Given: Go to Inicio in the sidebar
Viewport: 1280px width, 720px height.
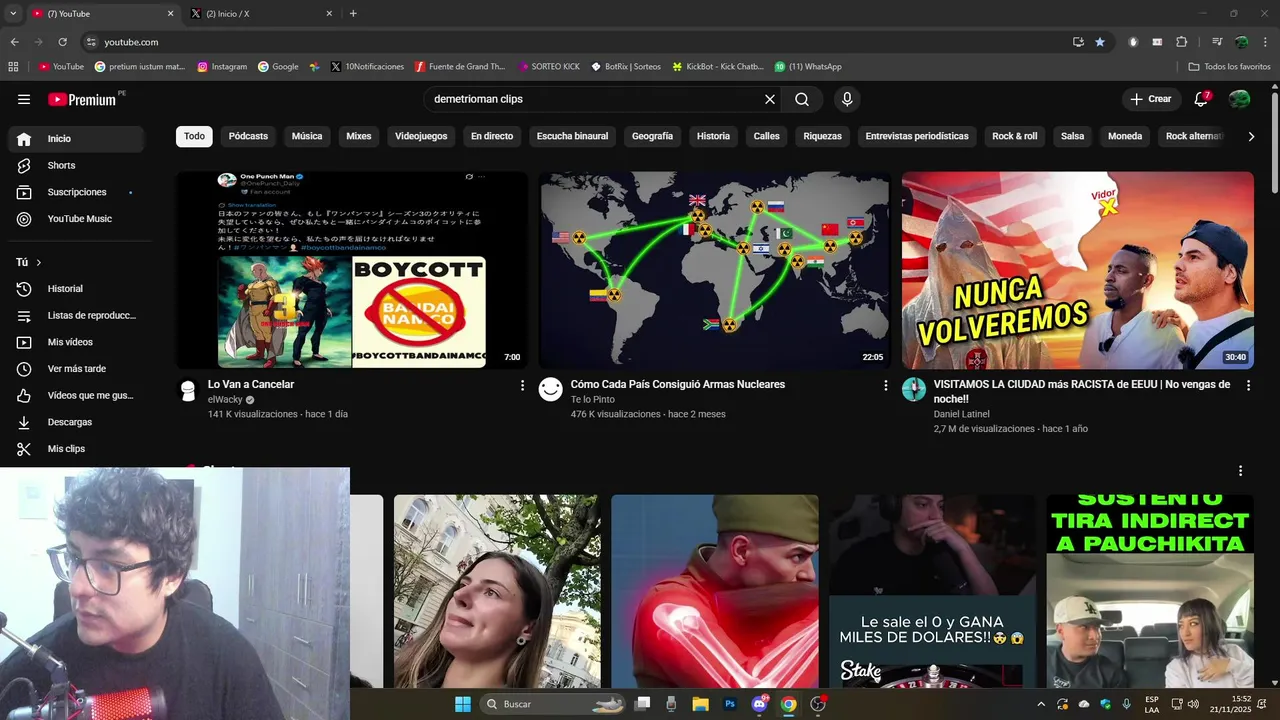Looking at the screenshot, I should (x=76, y=139).
